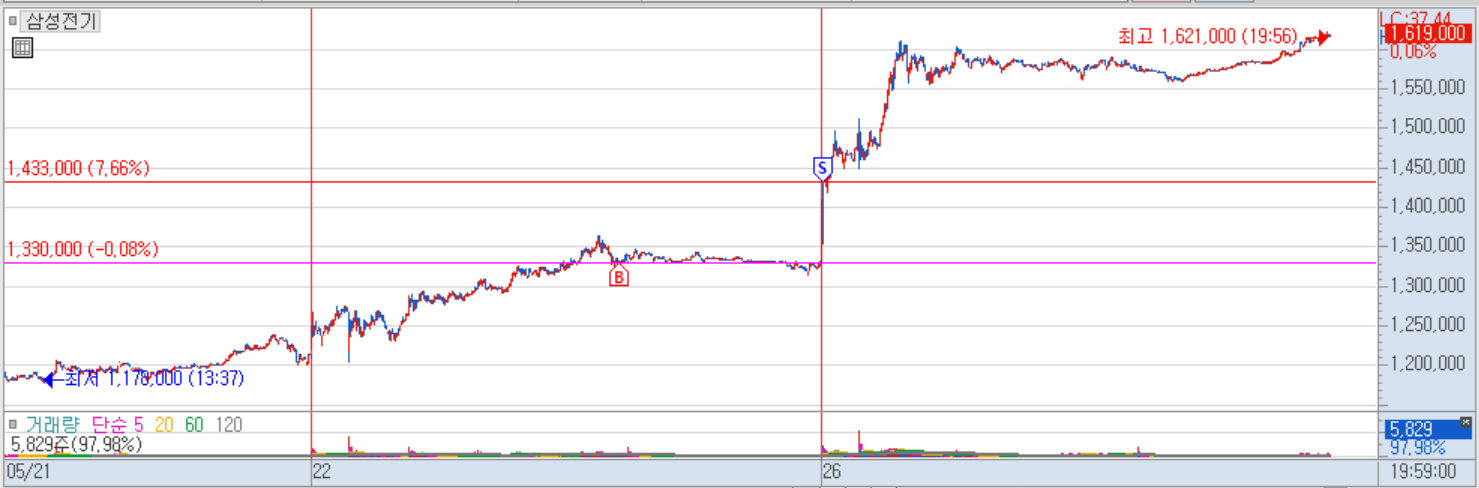The width and height of the screenshot is (1479, 488).
Task: Open the grid data table icon
Action: (x=22, y=47)
